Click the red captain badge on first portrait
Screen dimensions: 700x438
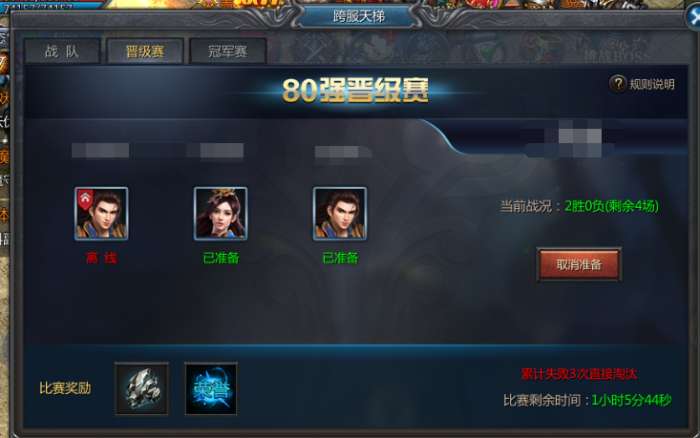tap(85, 199)
